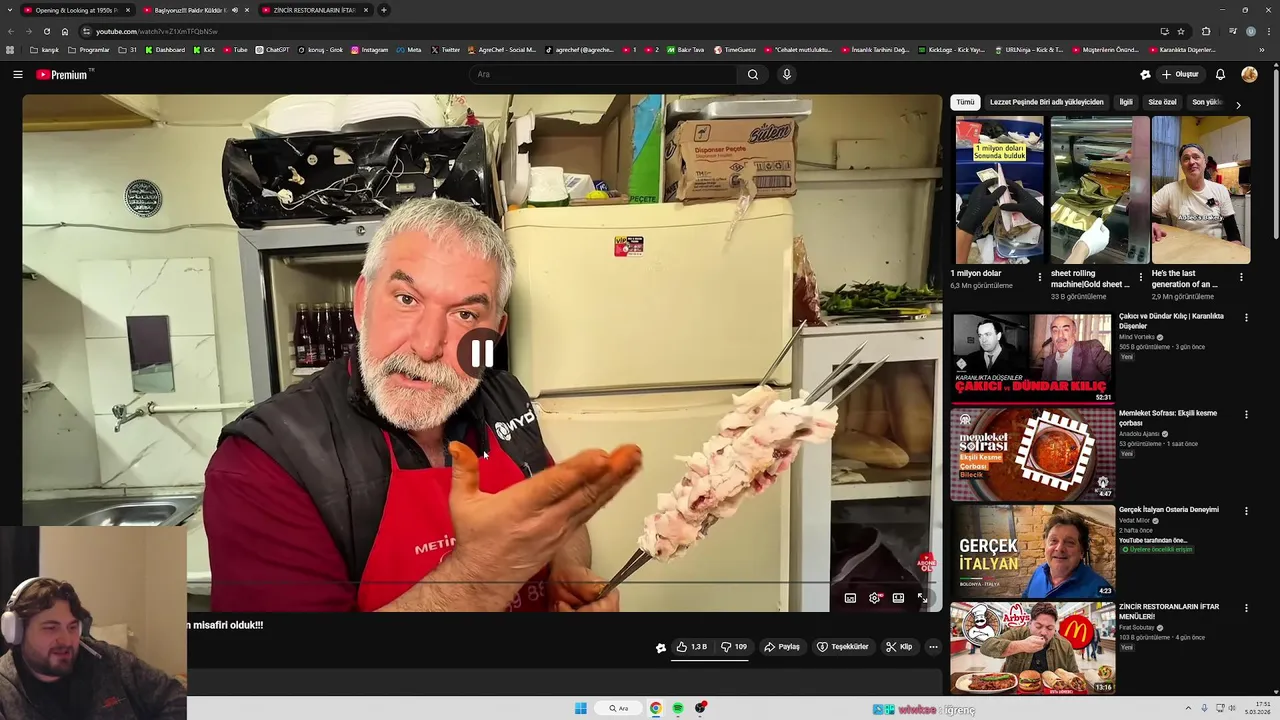Toggle theater mode in the player

point(898,598)
